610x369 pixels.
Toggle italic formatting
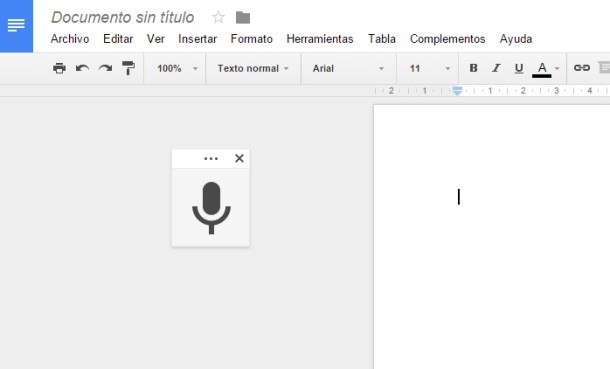[x=496, y=68]
